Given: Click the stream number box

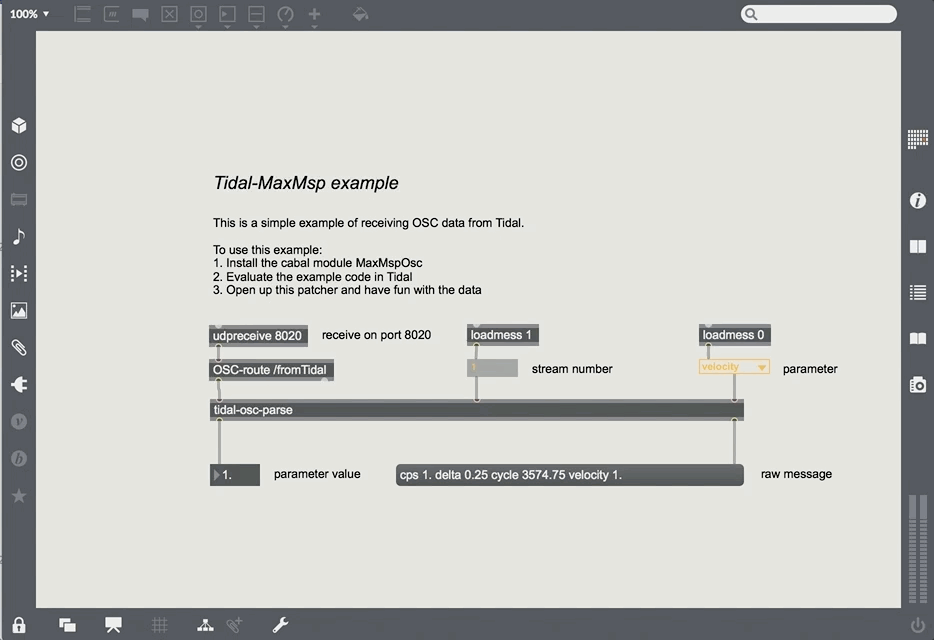Looking at the screenshot, I should (492, 368).
